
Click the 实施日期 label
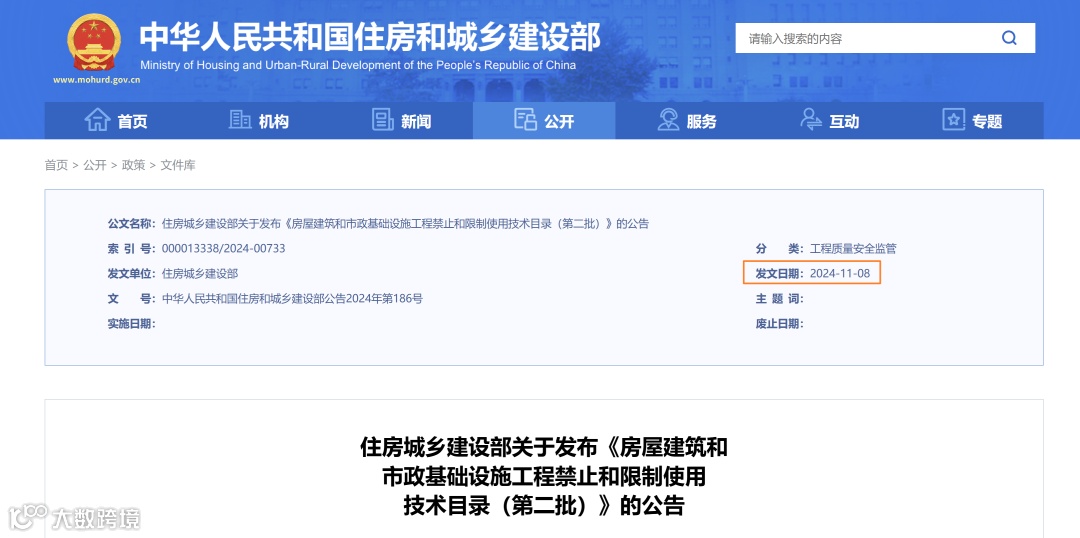[x=132, y=324]
